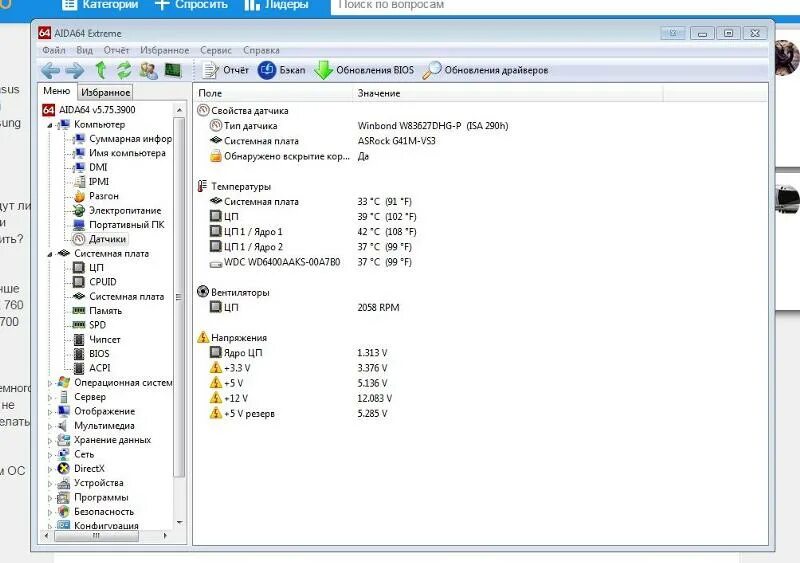Click the Безопасность shield icon
Screen dimensions: 800x563
click(64, 511)
